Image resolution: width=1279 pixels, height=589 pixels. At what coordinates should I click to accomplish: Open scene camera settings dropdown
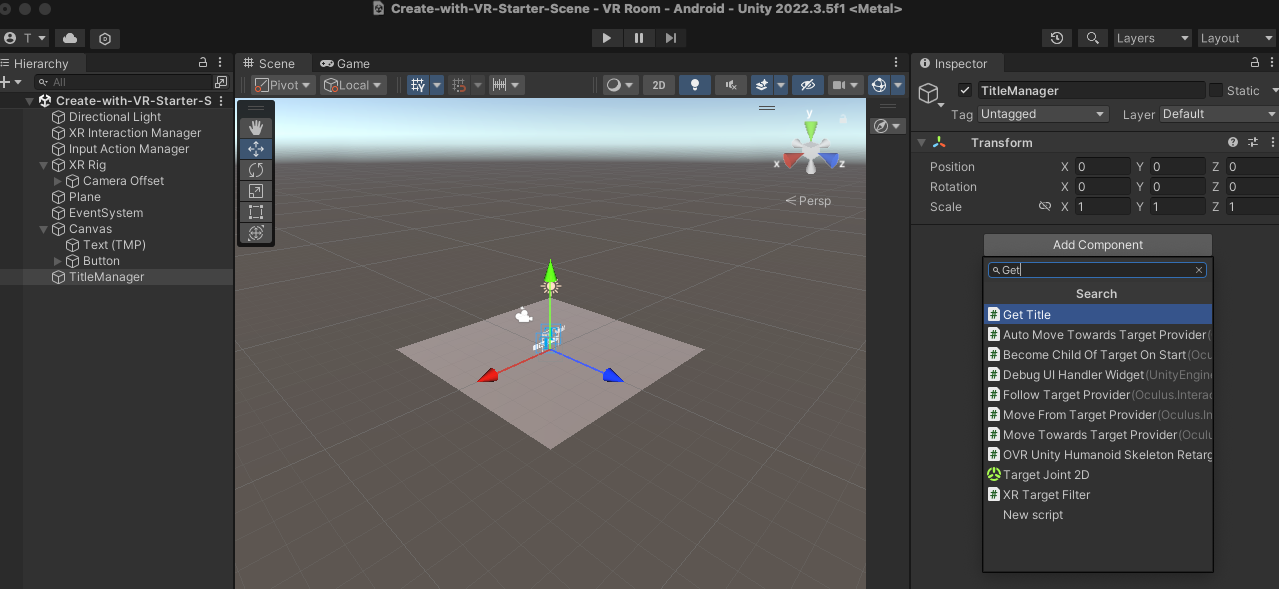pos(846,85)
